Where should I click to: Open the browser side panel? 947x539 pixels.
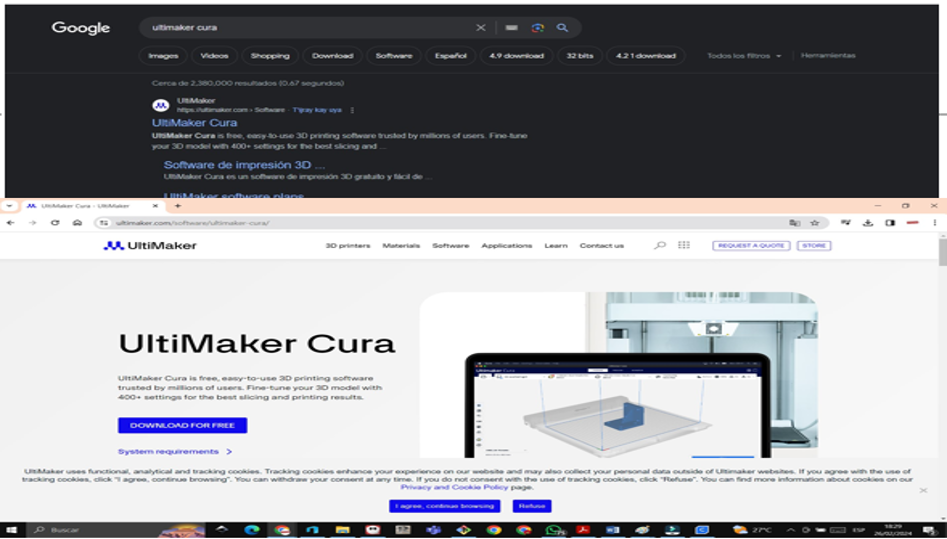click(x=890, y=223)
